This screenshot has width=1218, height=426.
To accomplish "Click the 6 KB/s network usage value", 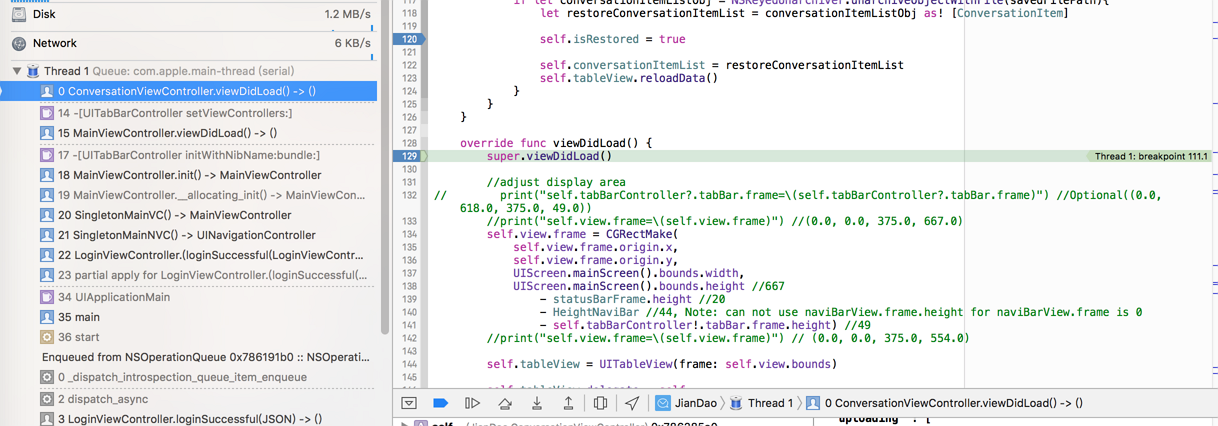I will click(353, 43).
